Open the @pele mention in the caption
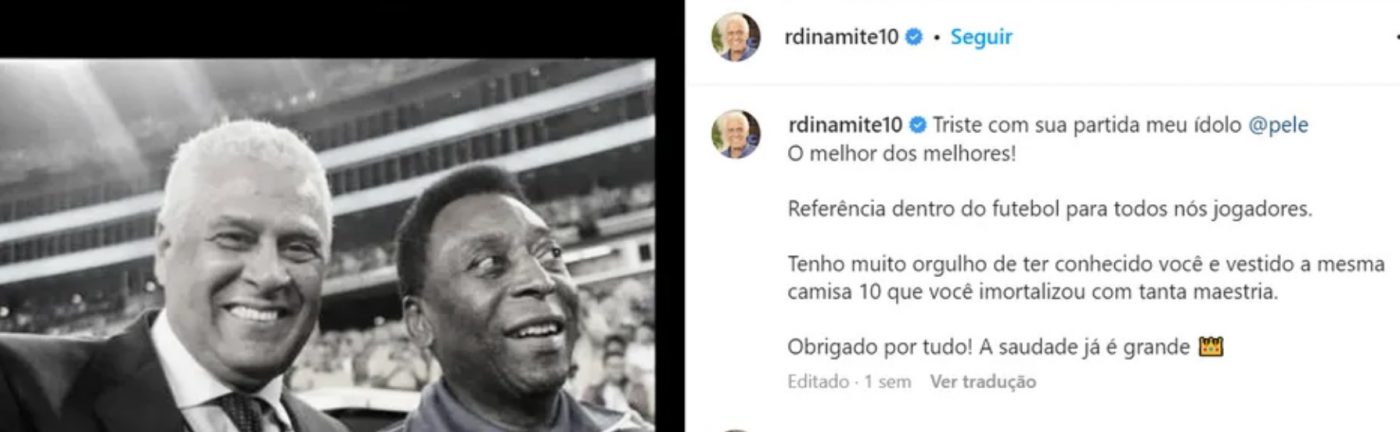Image resolution: width=1400 pixels, height=432 pixels. click(x=1278, y=126)
